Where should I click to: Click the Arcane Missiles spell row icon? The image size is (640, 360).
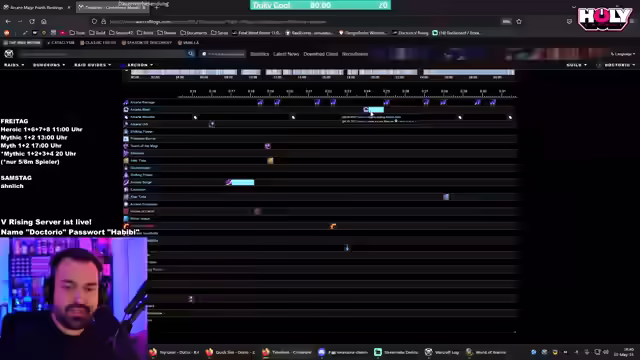[x=126, y=117]
